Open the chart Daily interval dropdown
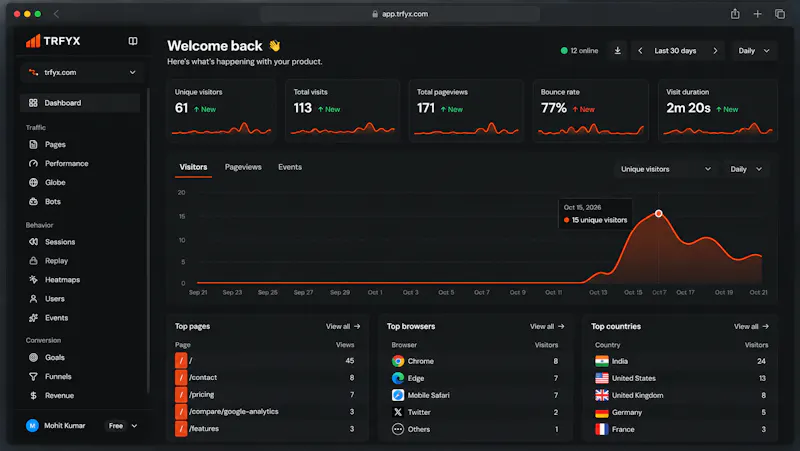Screen dimensions: 800x451 coord(746,169)
